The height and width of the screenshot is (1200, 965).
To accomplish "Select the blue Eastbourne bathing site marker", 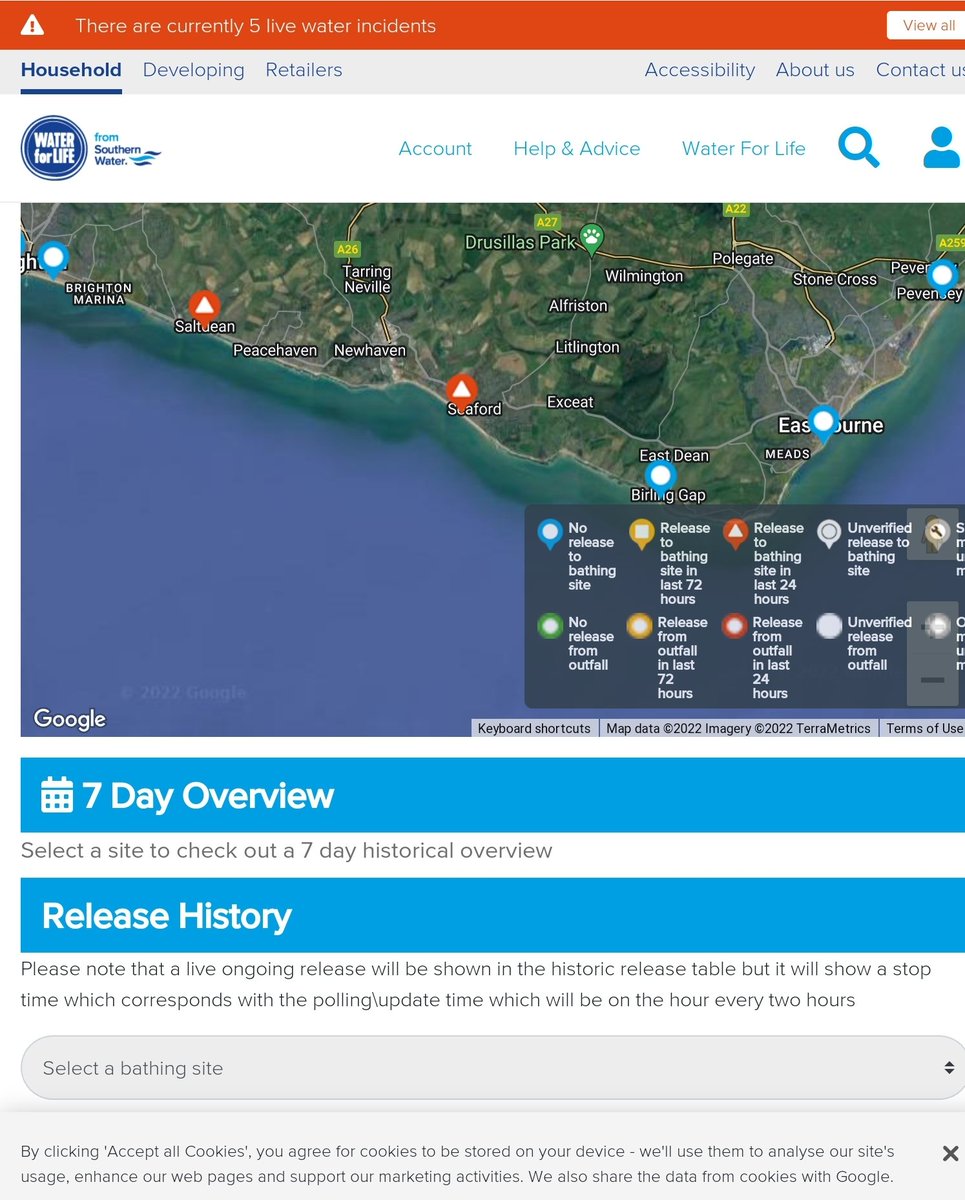I will (x=823, y=423).
